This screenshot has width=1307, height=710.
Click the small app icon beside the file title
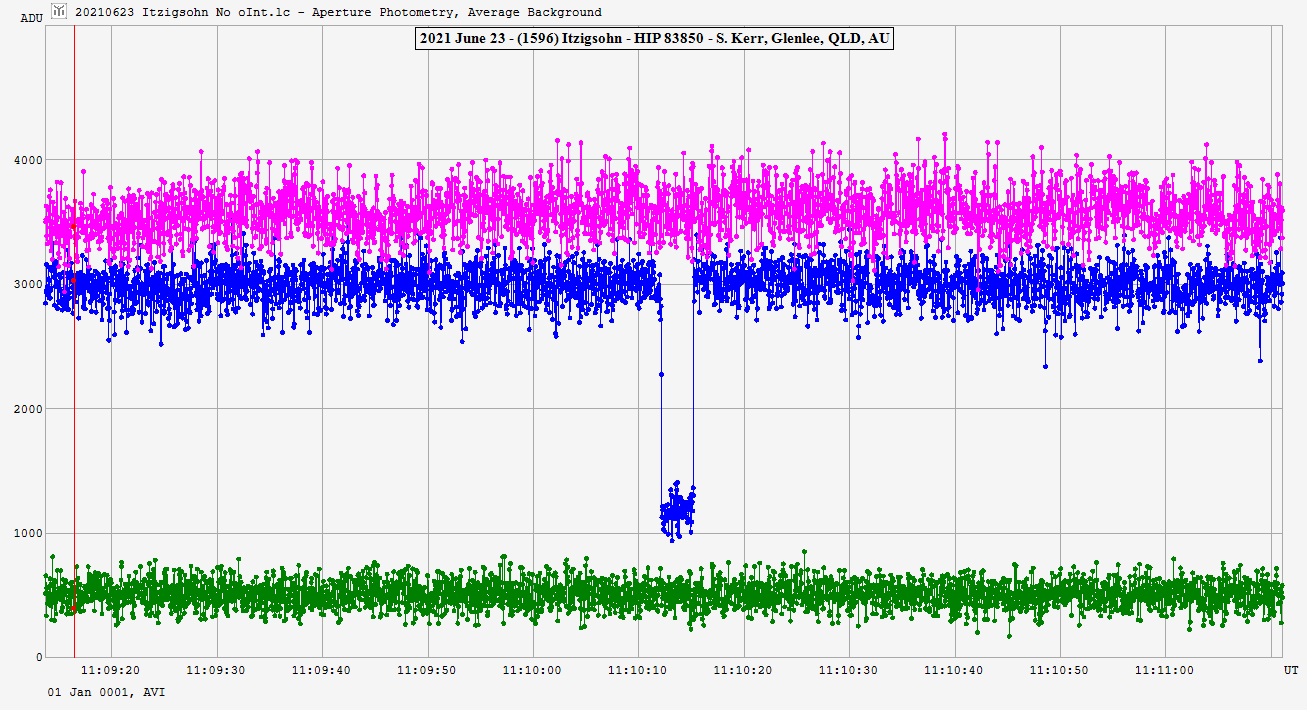59,12
